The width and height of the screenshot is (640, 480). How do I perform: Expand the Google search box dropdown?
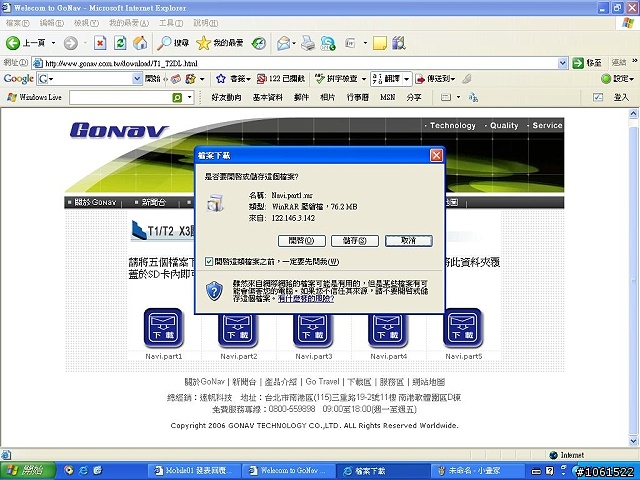(x=137, y=78)
